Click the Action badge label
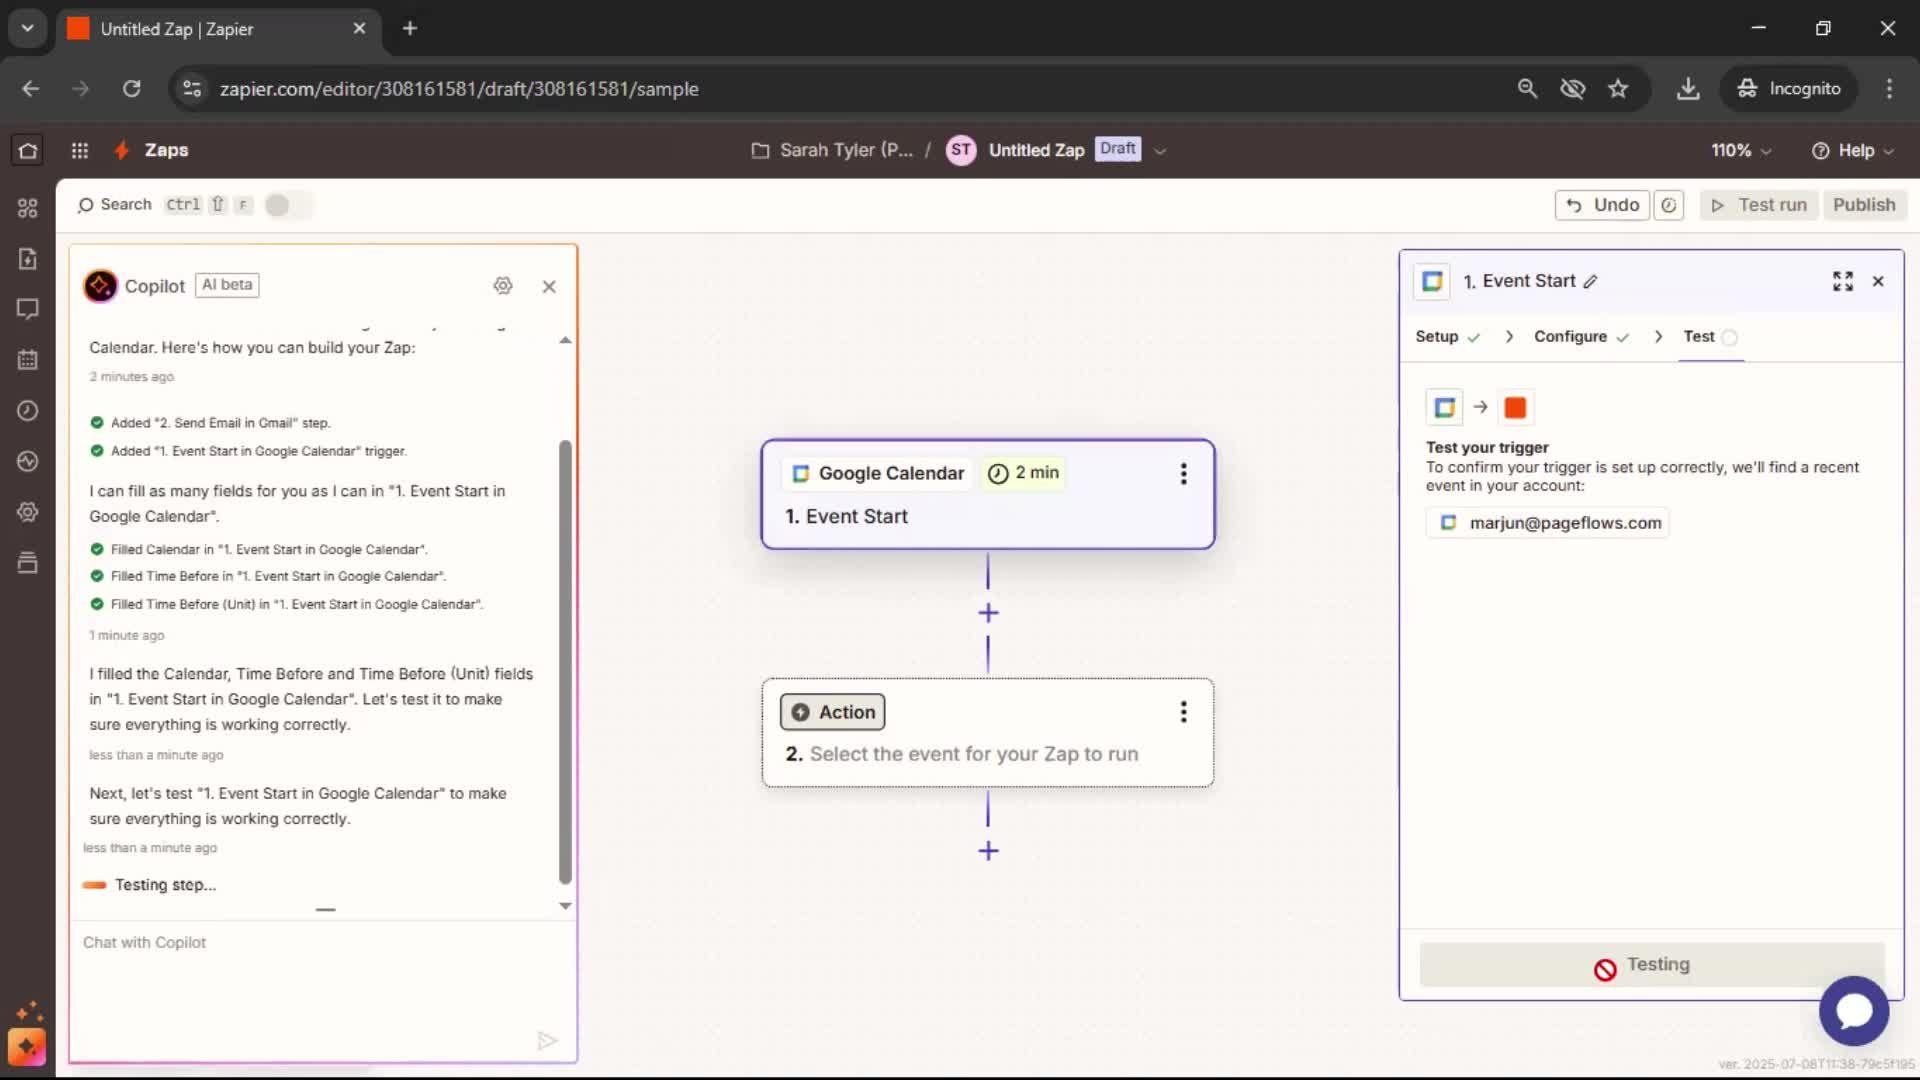 (832, 712)
